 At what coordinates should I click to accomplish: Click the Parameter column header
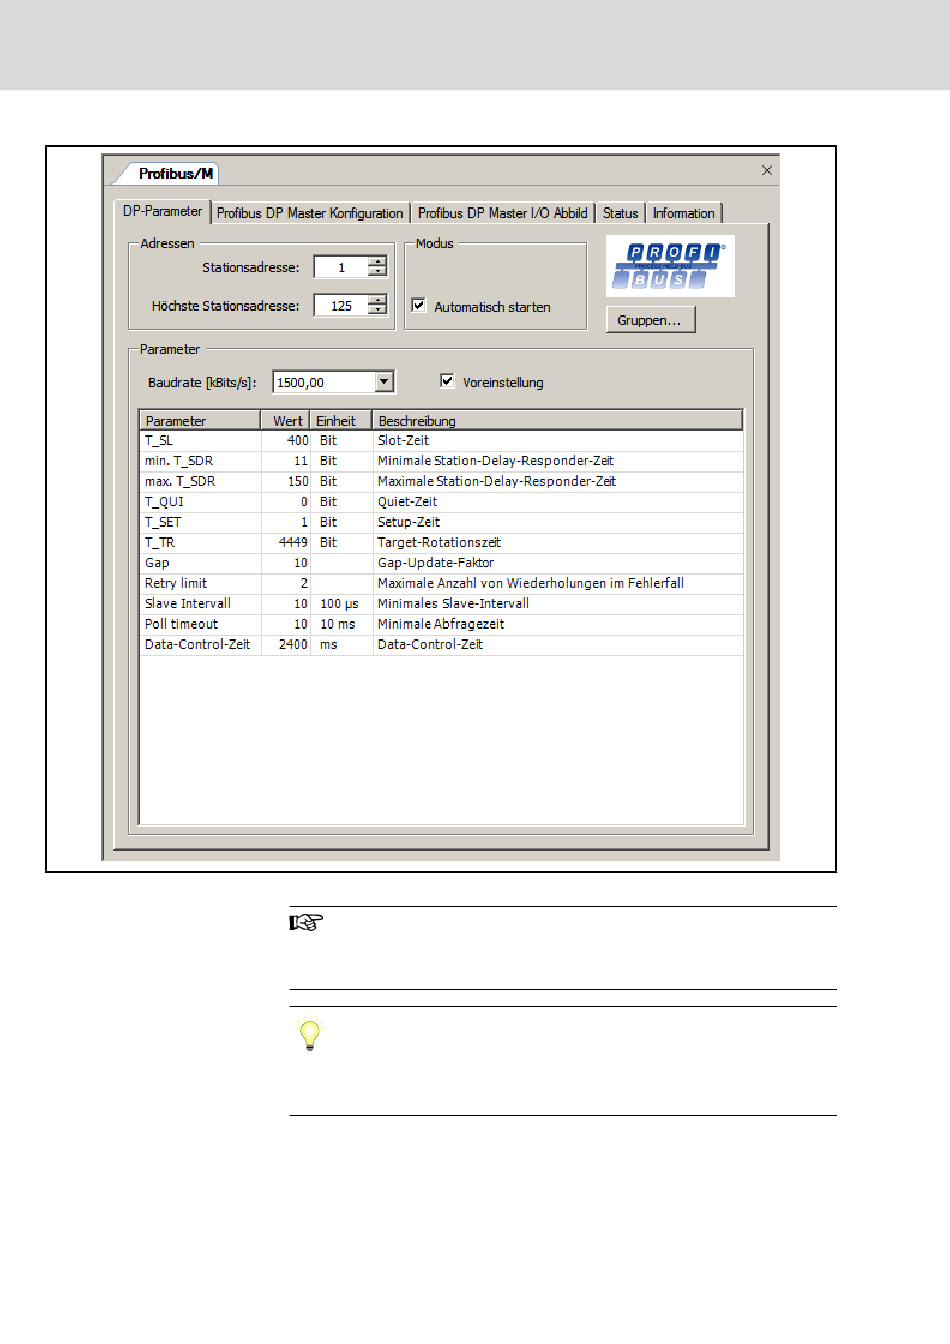click(x=200, y=421)
